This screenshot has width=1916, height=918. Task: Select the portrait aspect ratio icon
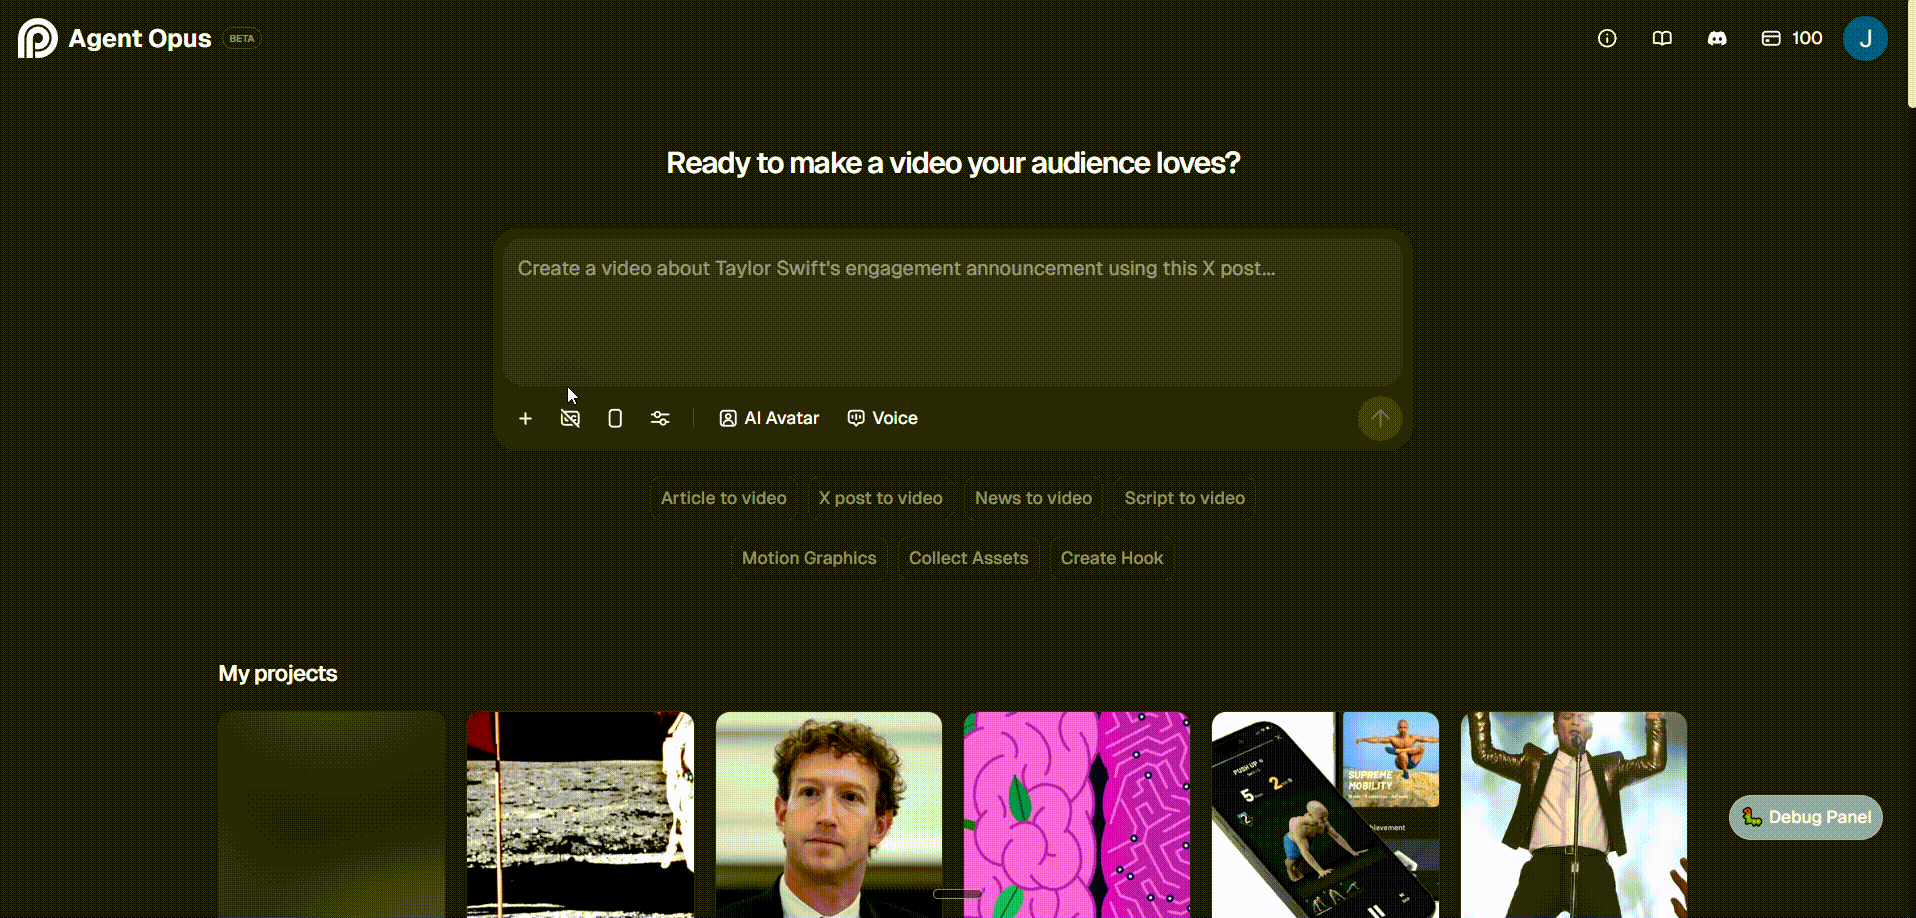[615, 418]
